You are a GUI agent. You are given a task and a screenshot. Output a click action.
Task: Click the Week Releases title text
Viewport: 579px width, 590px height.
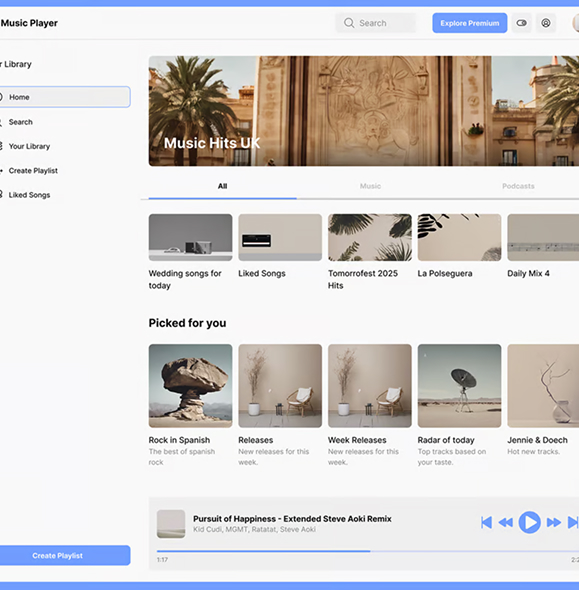tap(357, 440)
